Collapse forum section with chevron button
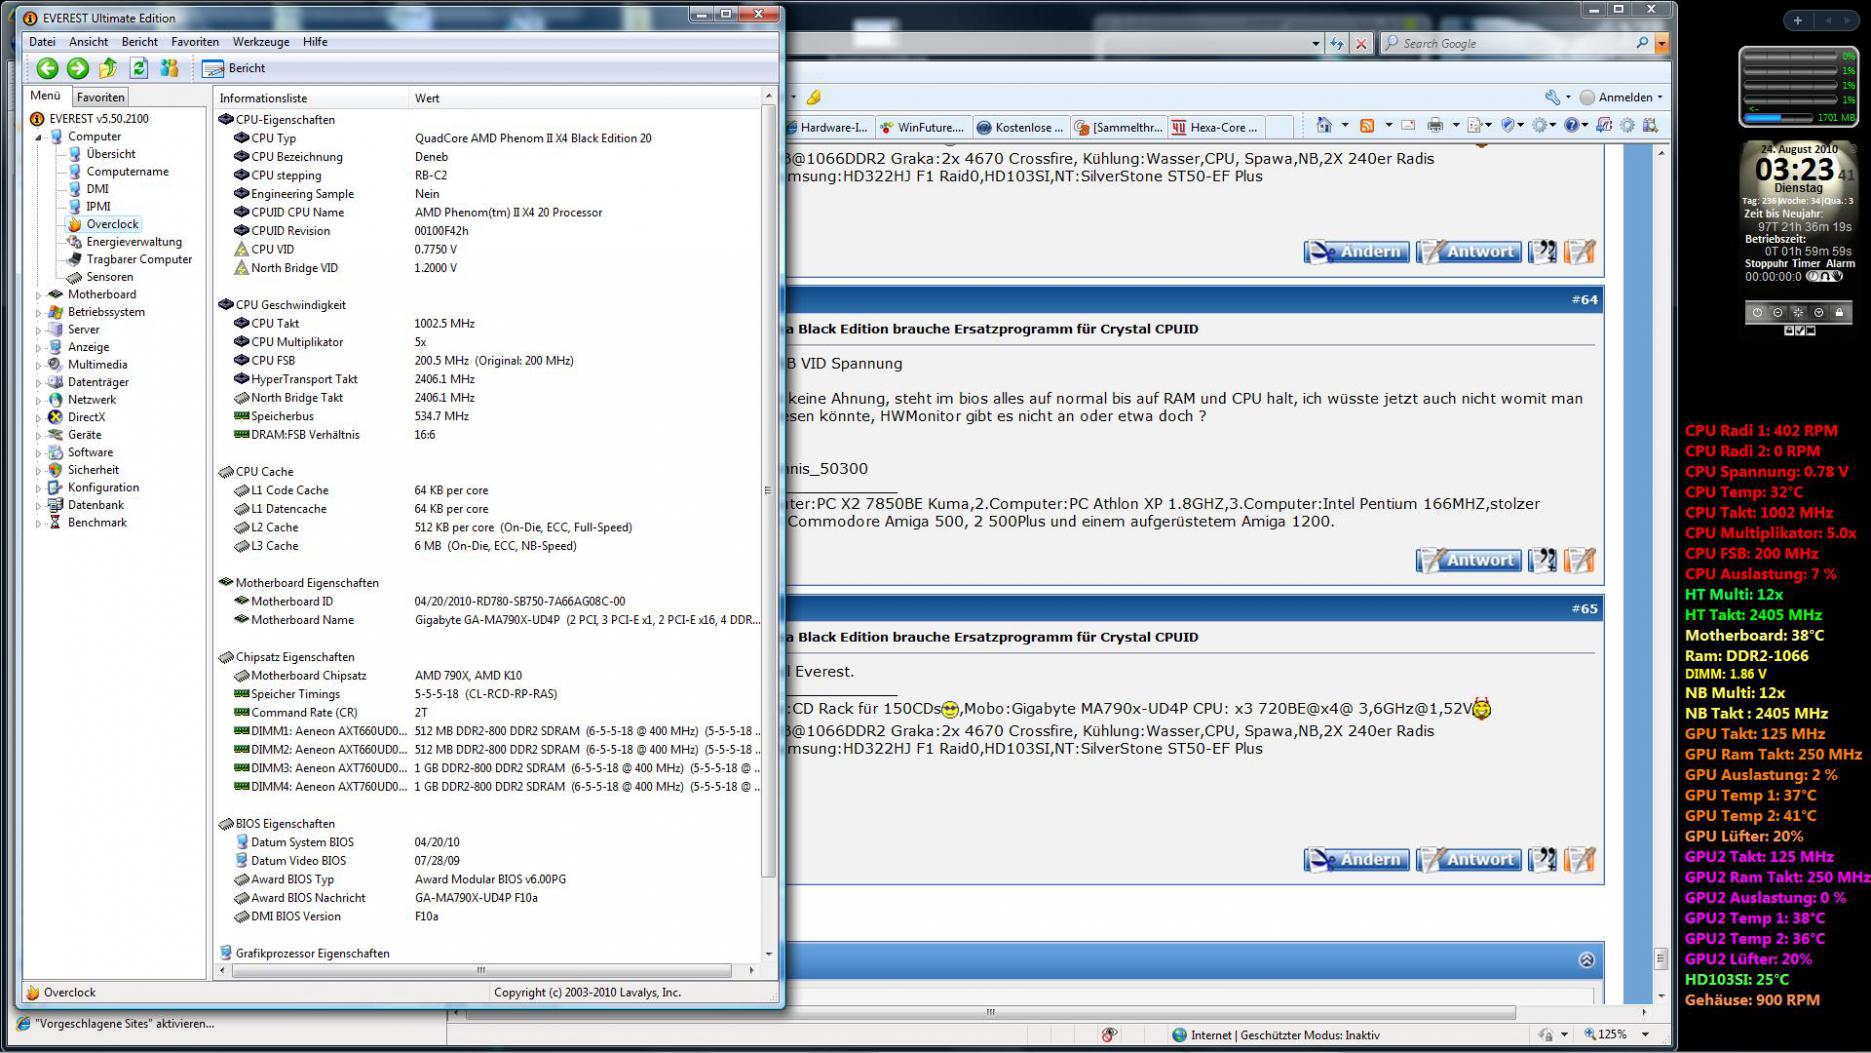Image resolution: width=1871 pixels, height=1053 pixels. [x=1586, y=960]
